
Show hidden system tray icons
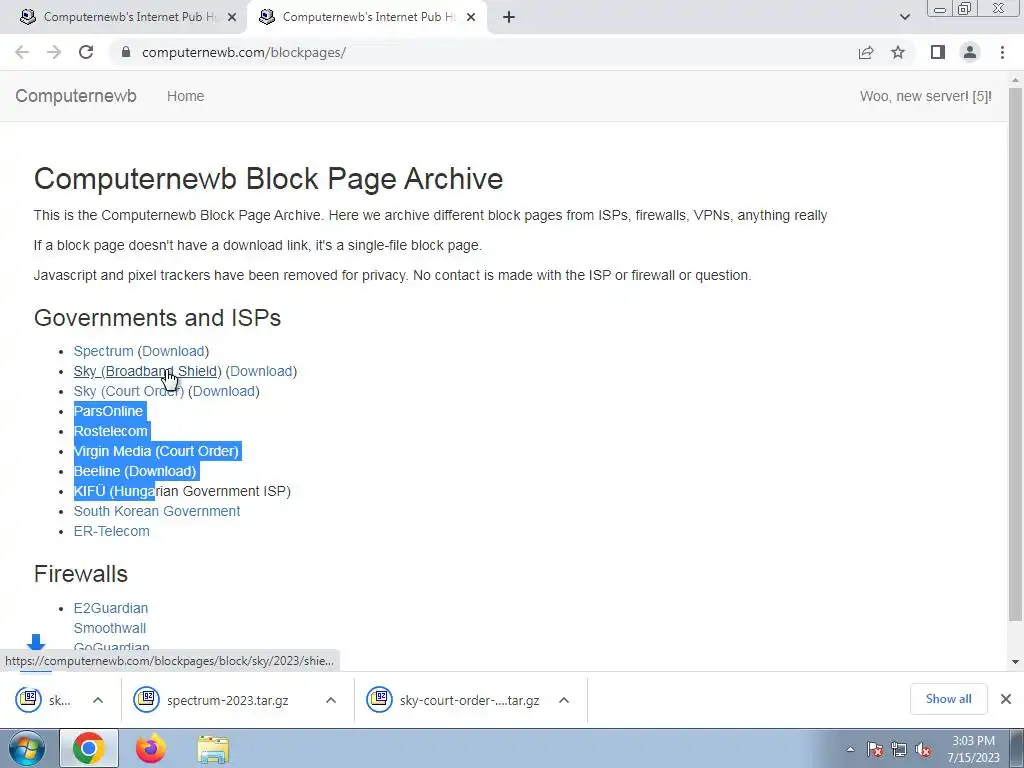point(850,750)
